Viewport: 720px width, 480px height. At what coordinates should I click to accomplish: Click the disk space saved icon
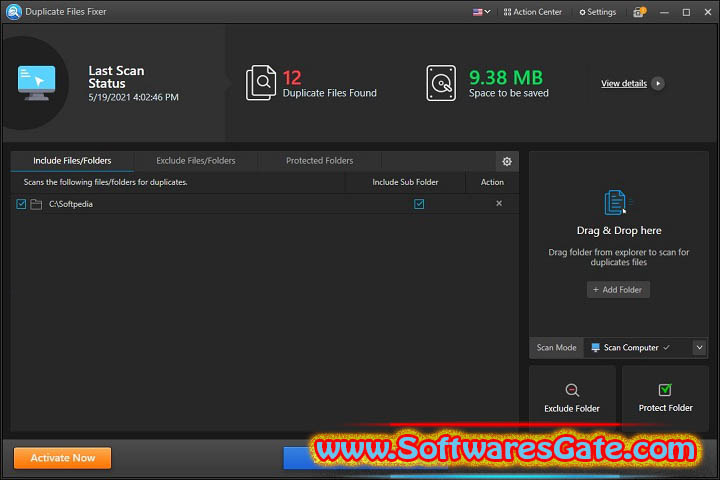pyautogui.click(x=441, y=83)
